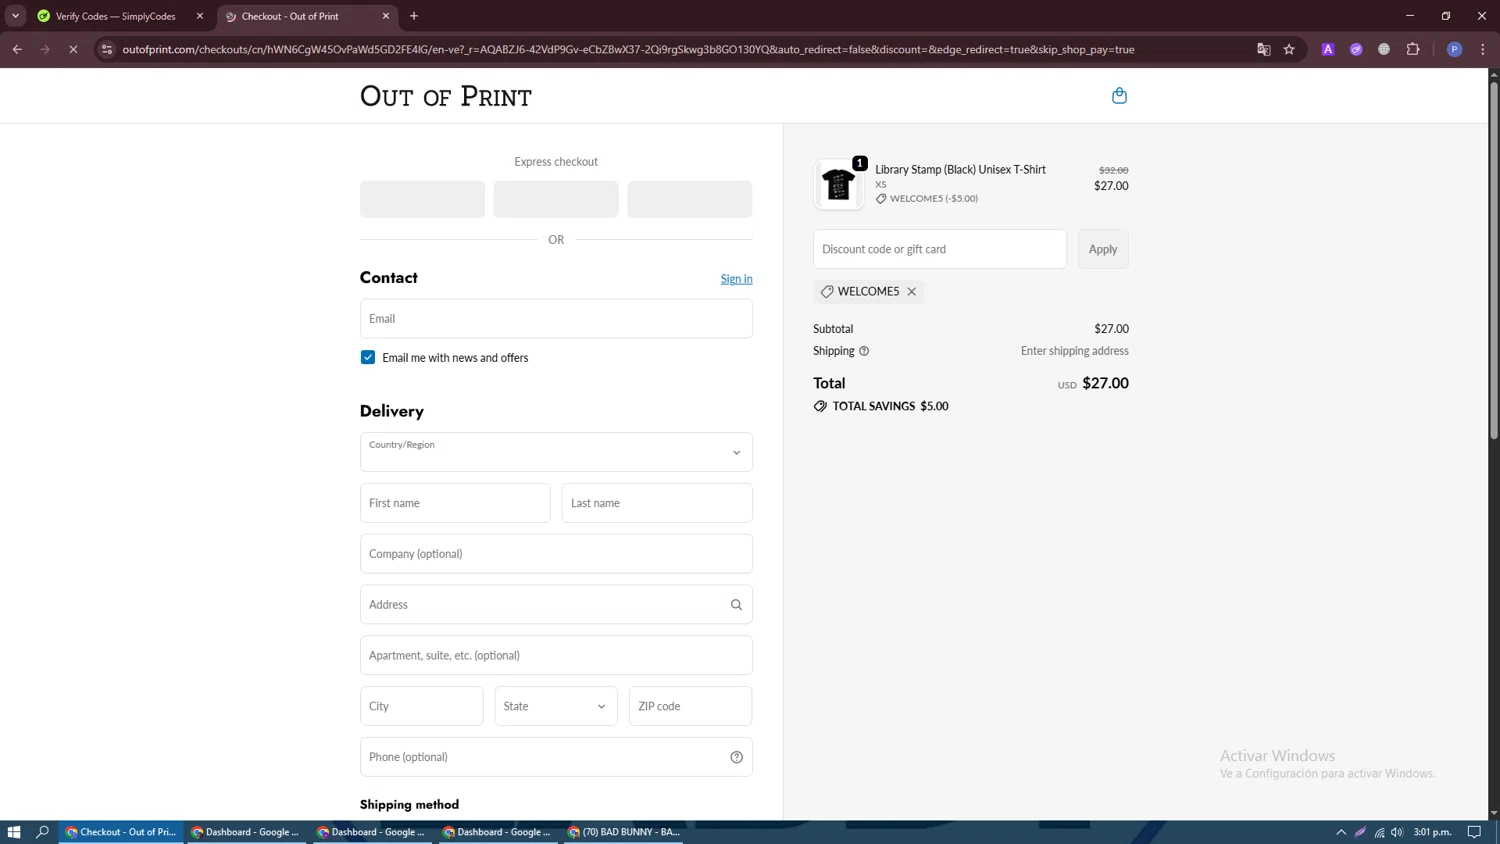Click the Library Stamp T-Shirt thumbnail
Screen dimensions: 1500x844
tap(838, 185)
